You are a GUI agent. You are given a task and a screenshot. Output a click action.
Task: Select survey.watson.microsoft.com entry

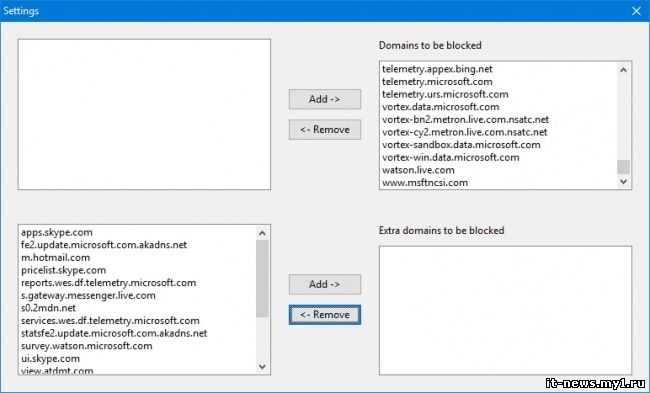click(x=87, y=346)
